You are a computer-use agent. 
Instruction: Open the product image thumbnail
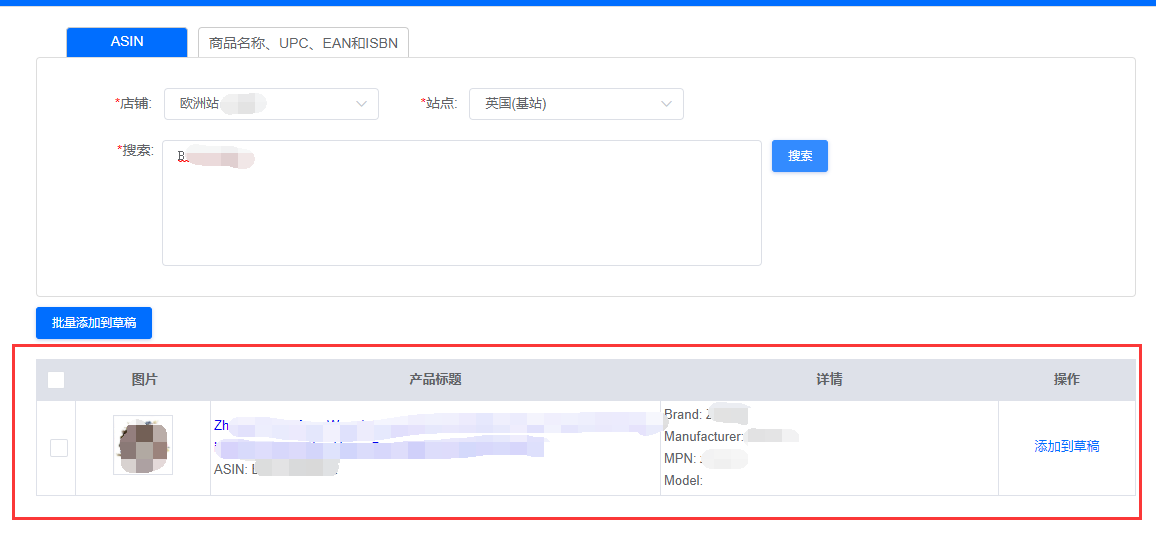pyautogui.click(x=143, y=445)
